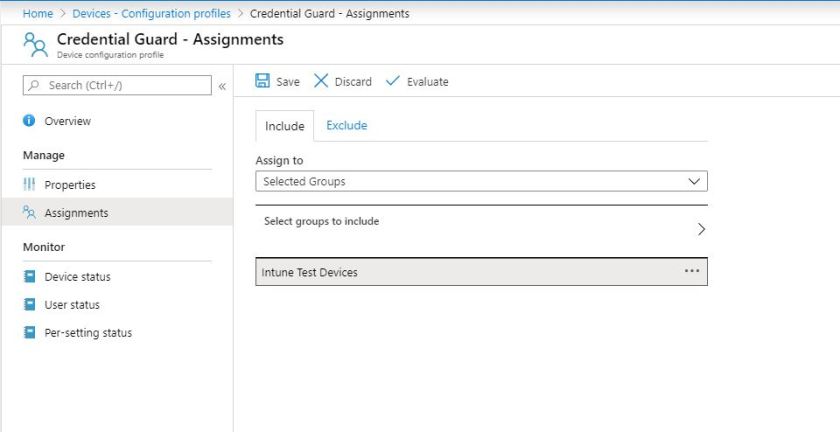Click the Discard X icon
This screenshot has height=432, width=840.
point(321,81)
